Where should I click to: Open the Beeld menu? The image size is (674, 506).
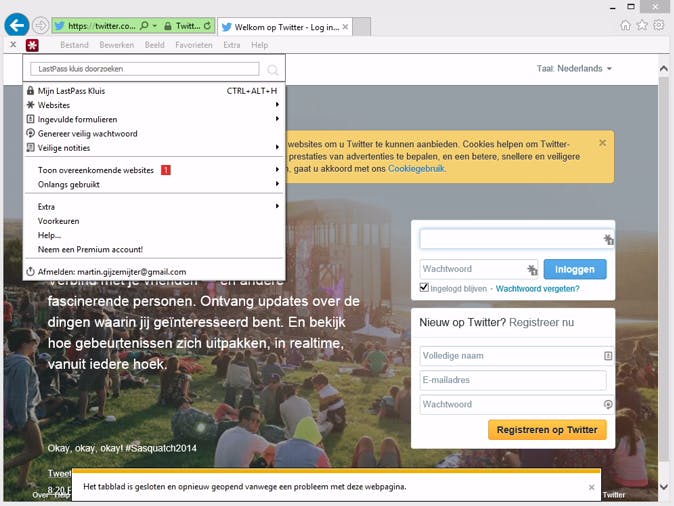click(154, 45)
